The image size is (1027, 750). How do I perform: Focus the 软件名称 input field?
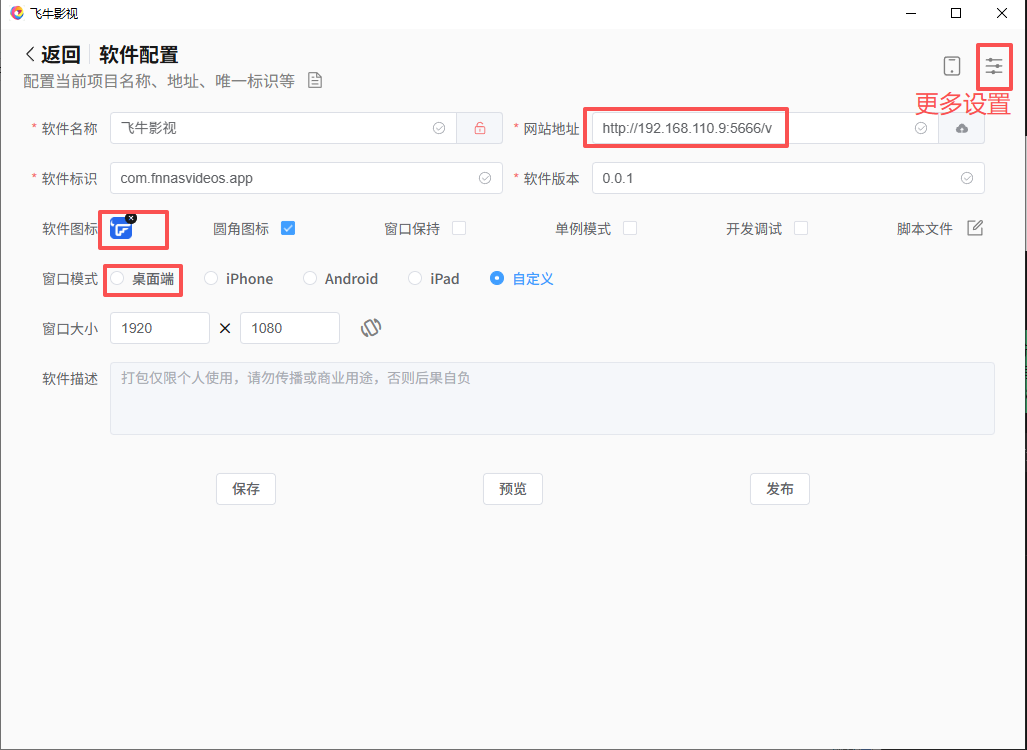(283, 128)
